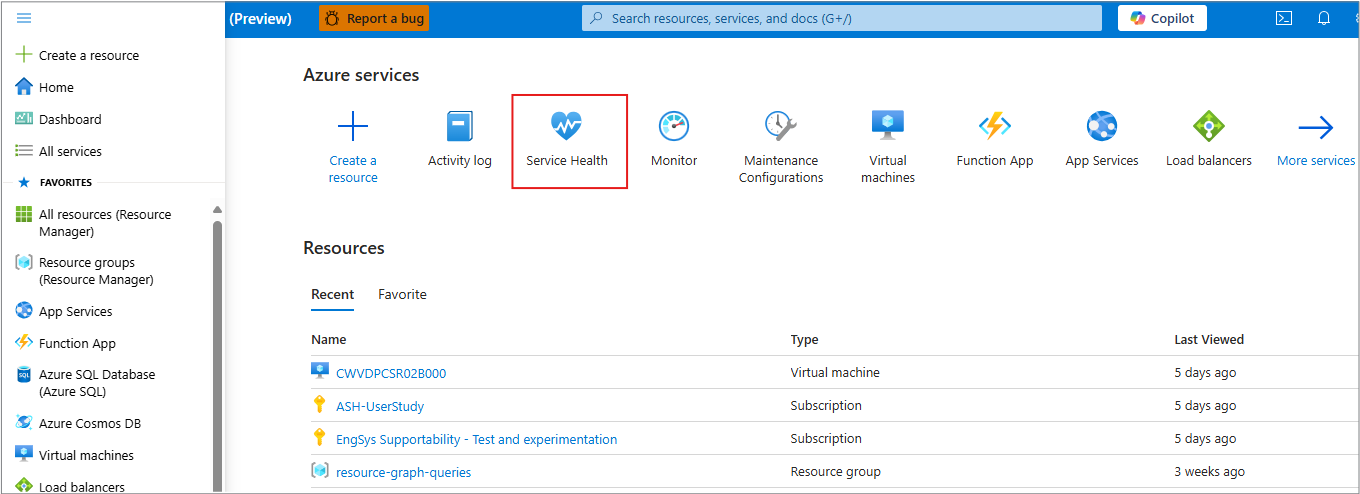This screenshot has height=494, width=1360.
Task: Click the Load balancers icon in sidebar
Action: click(24, 486)
